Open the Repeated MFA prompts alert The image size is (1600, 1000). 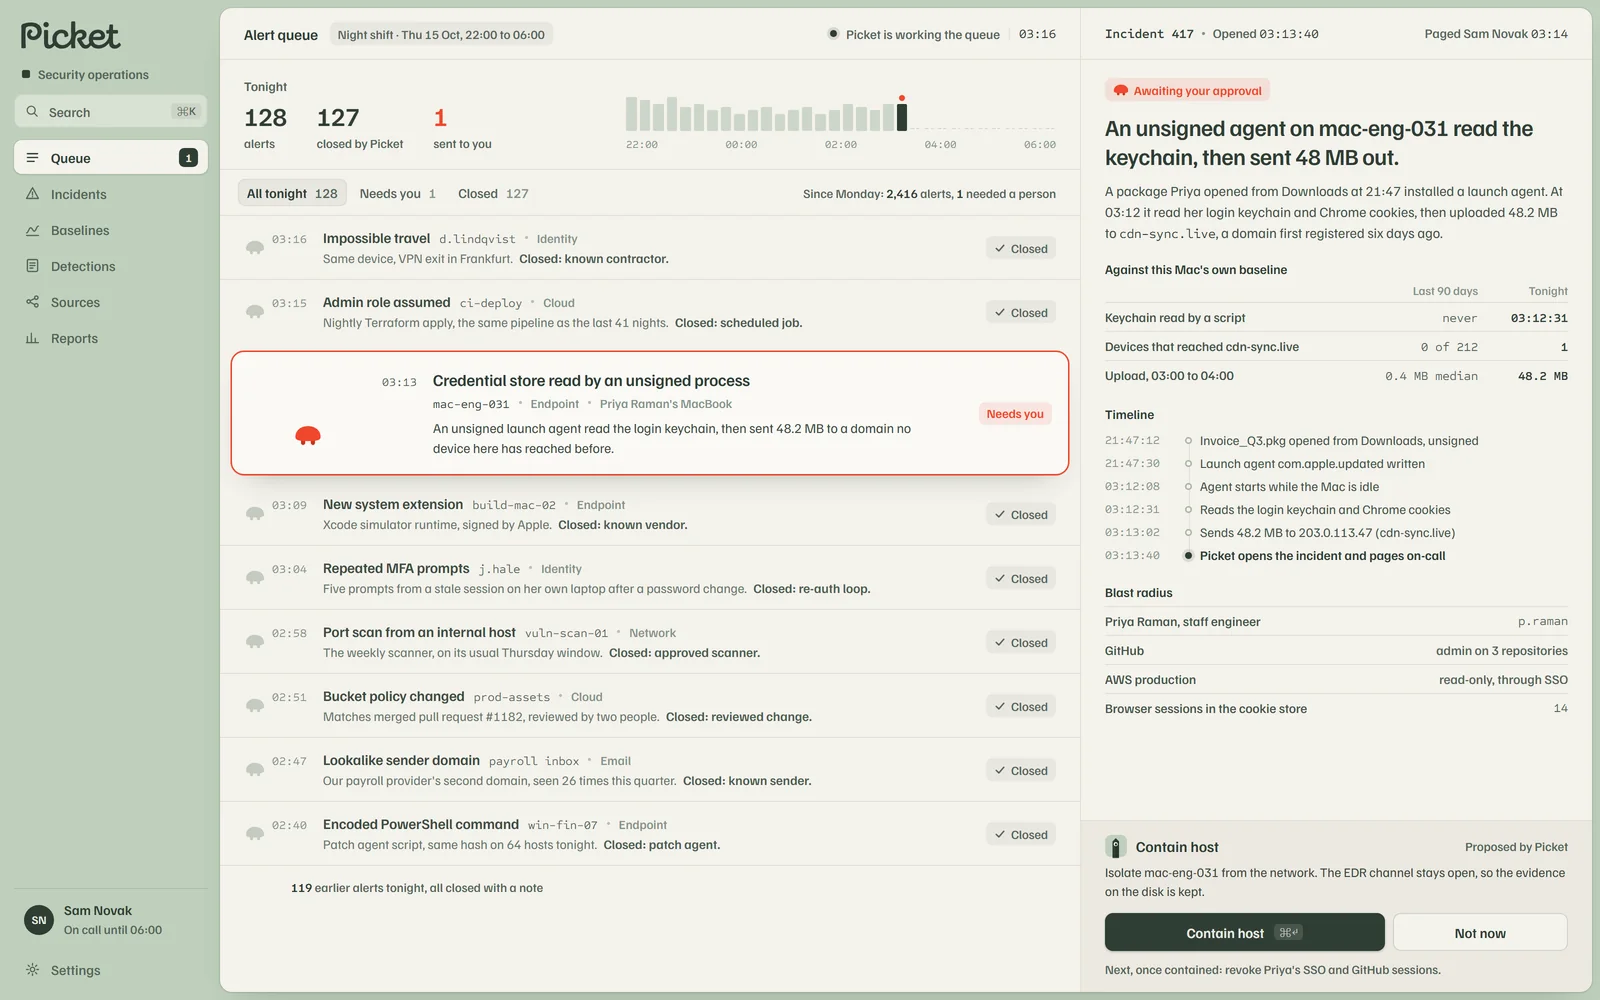point(650,578)
